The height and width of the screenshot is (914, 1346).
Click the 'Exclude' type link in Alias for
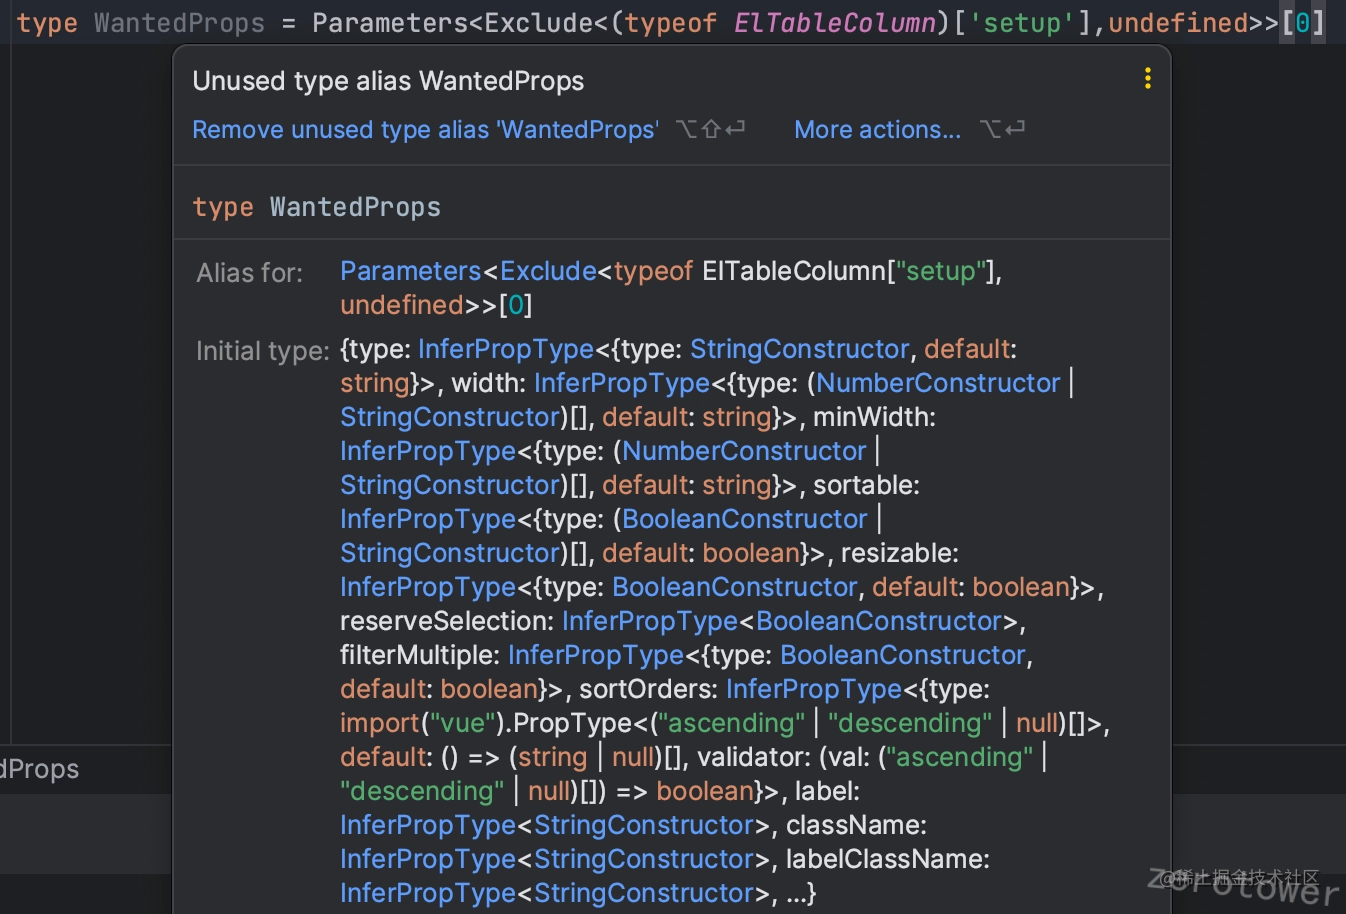548,271
